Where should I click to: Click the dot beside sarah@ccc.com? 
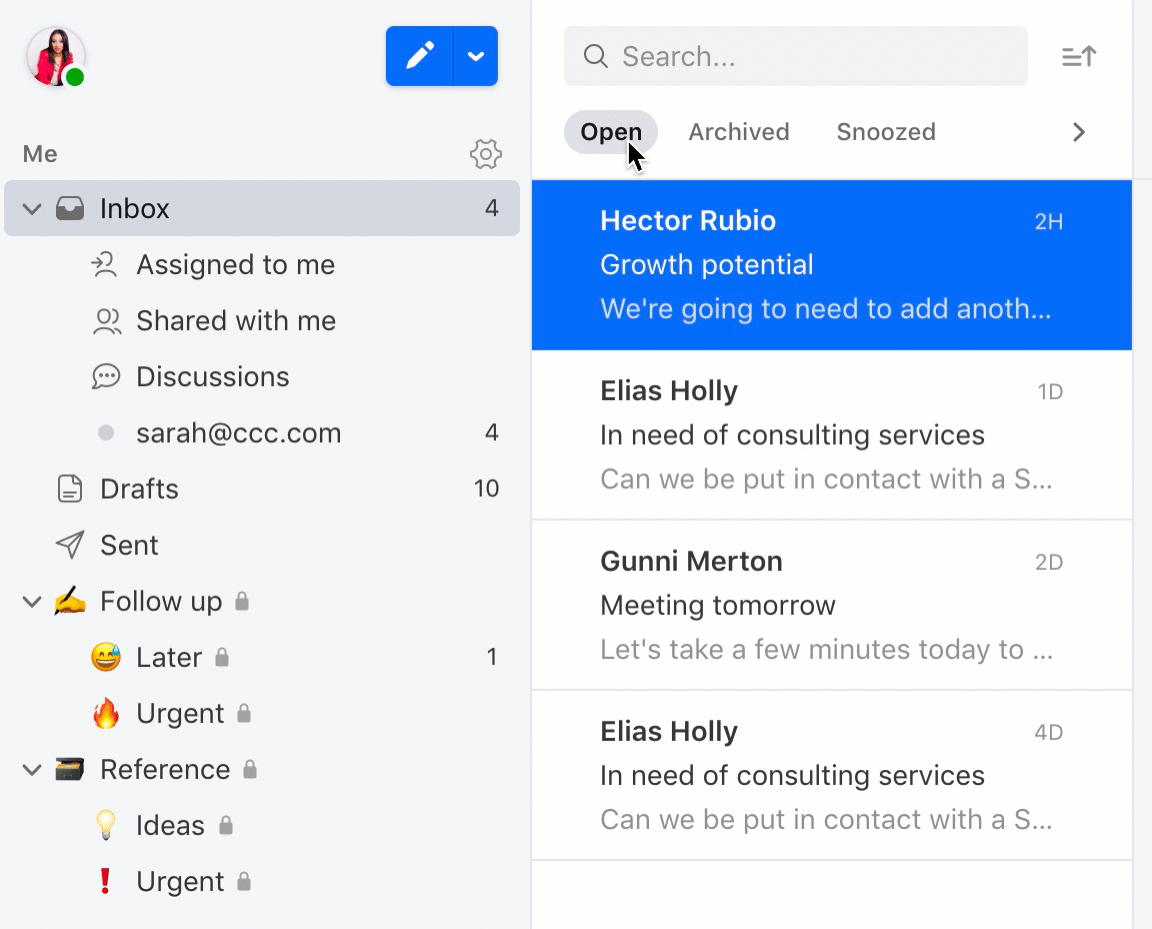[106, 433]
